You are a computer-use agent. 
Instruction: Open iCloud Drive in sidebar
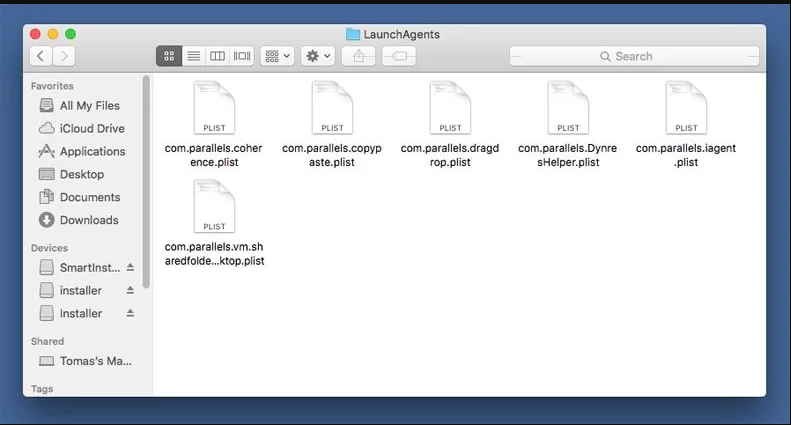point(82,128)
